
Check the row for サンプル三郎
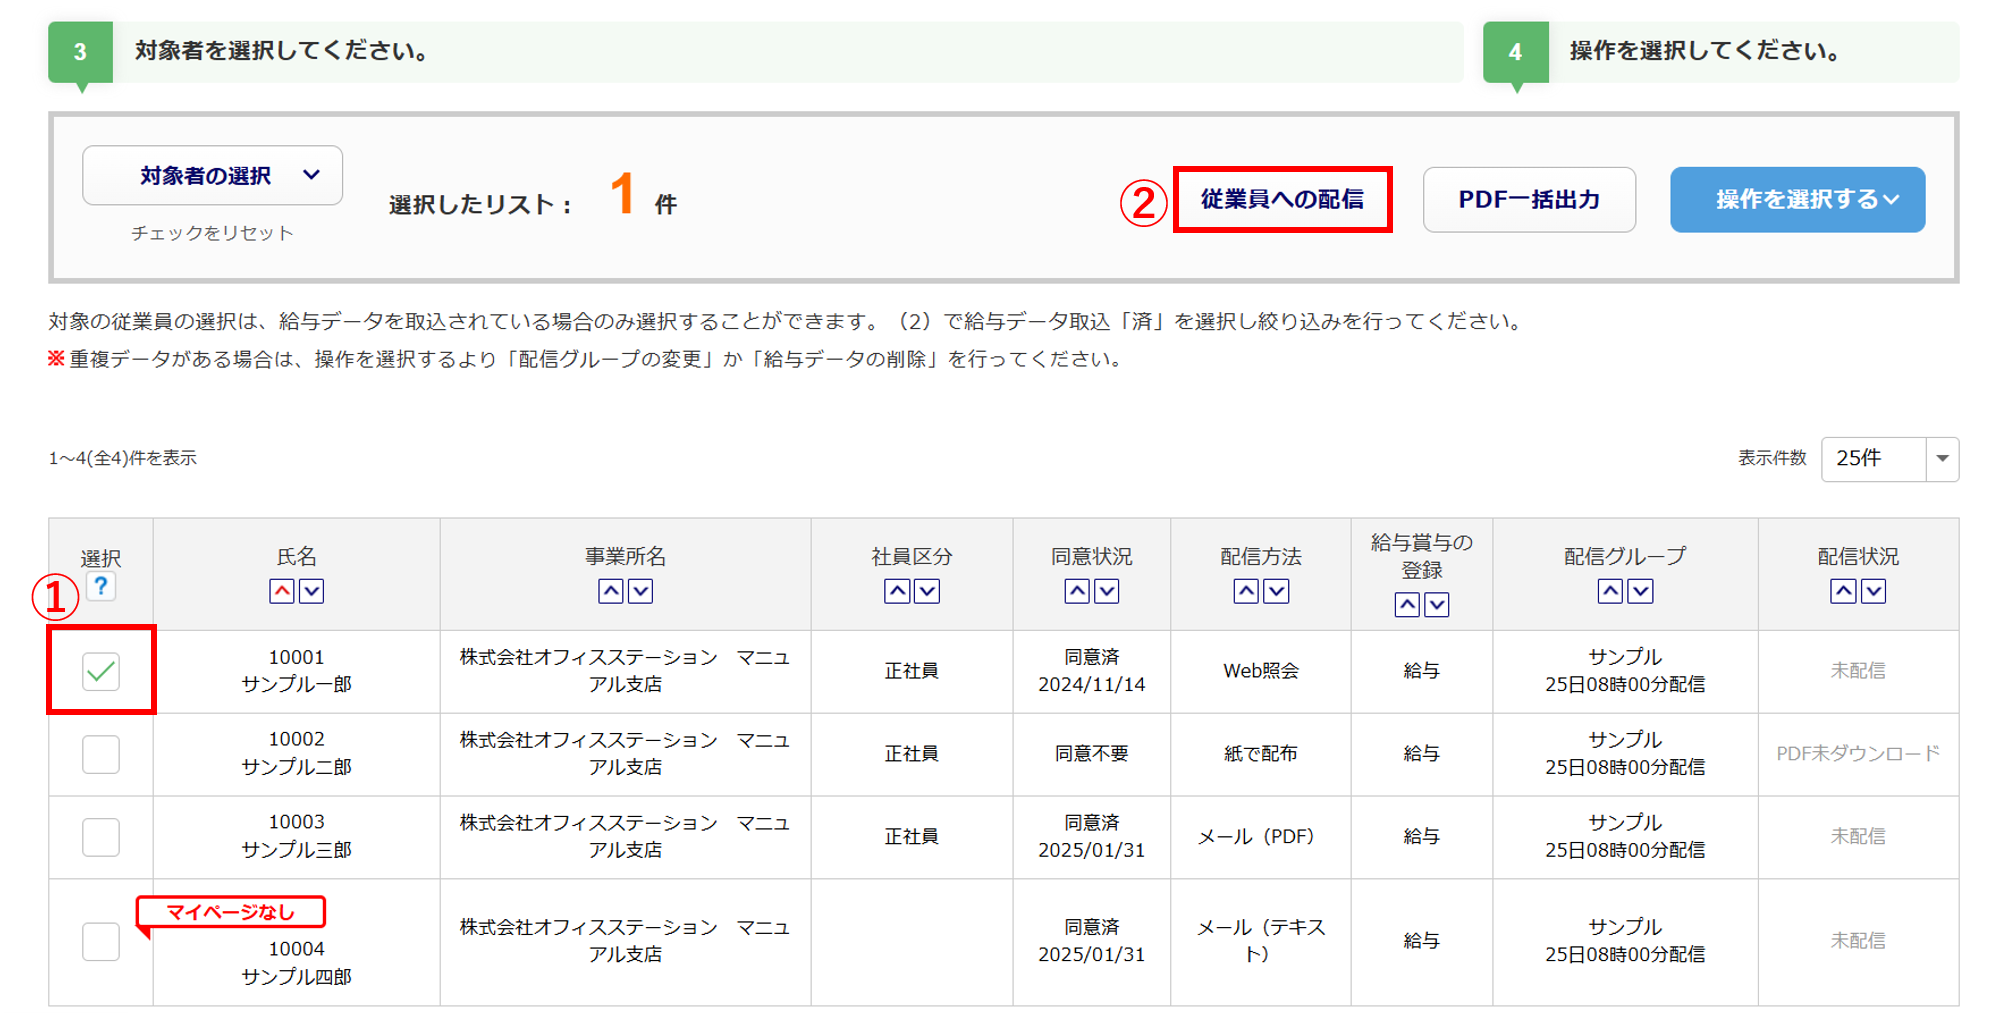tap(101, 837)
